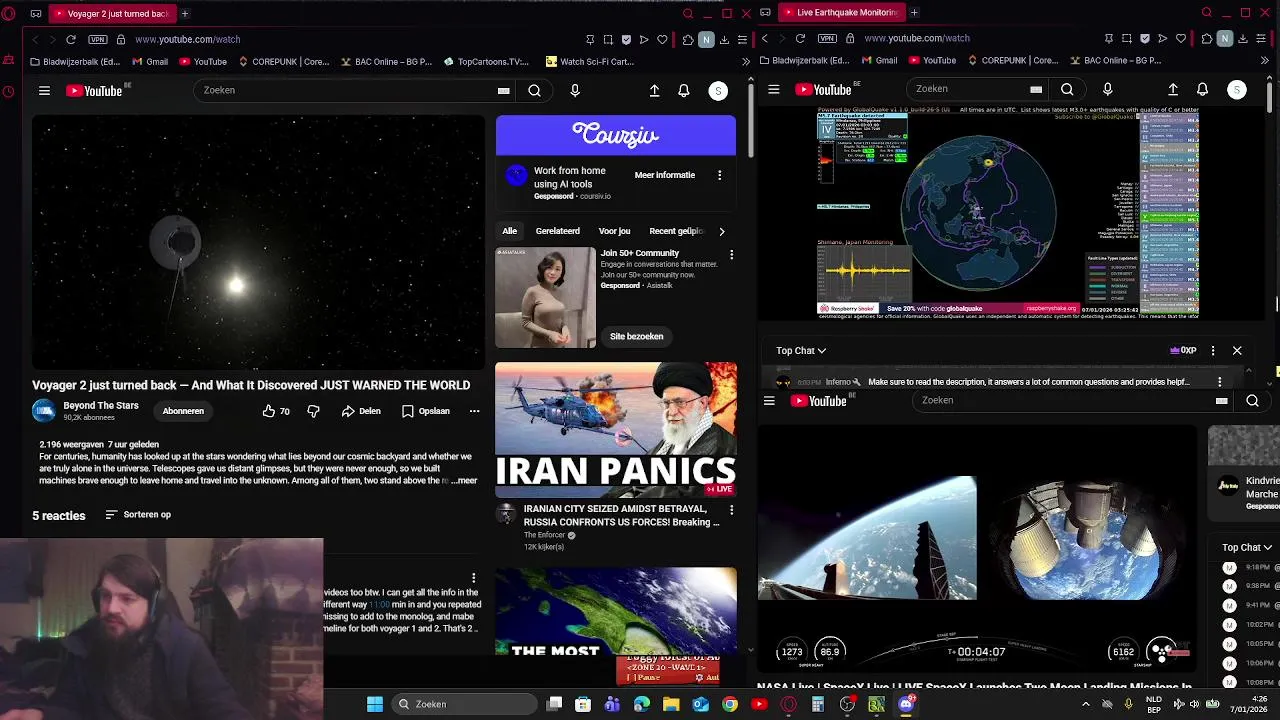Show hidden system tray icons chevron
The height and width of the screenshot is (720, 1280).
(x=1086, y=704)
